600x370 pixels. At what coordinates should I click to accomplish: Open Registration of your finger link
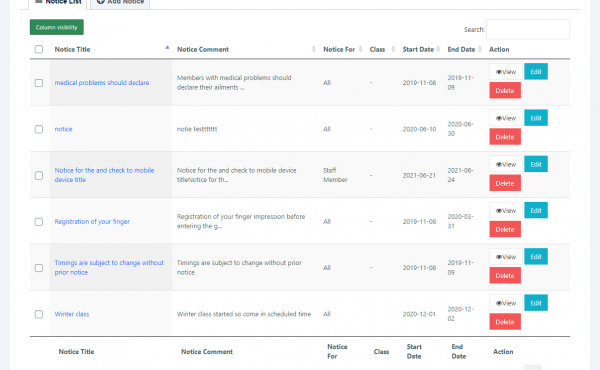point(92,222)
